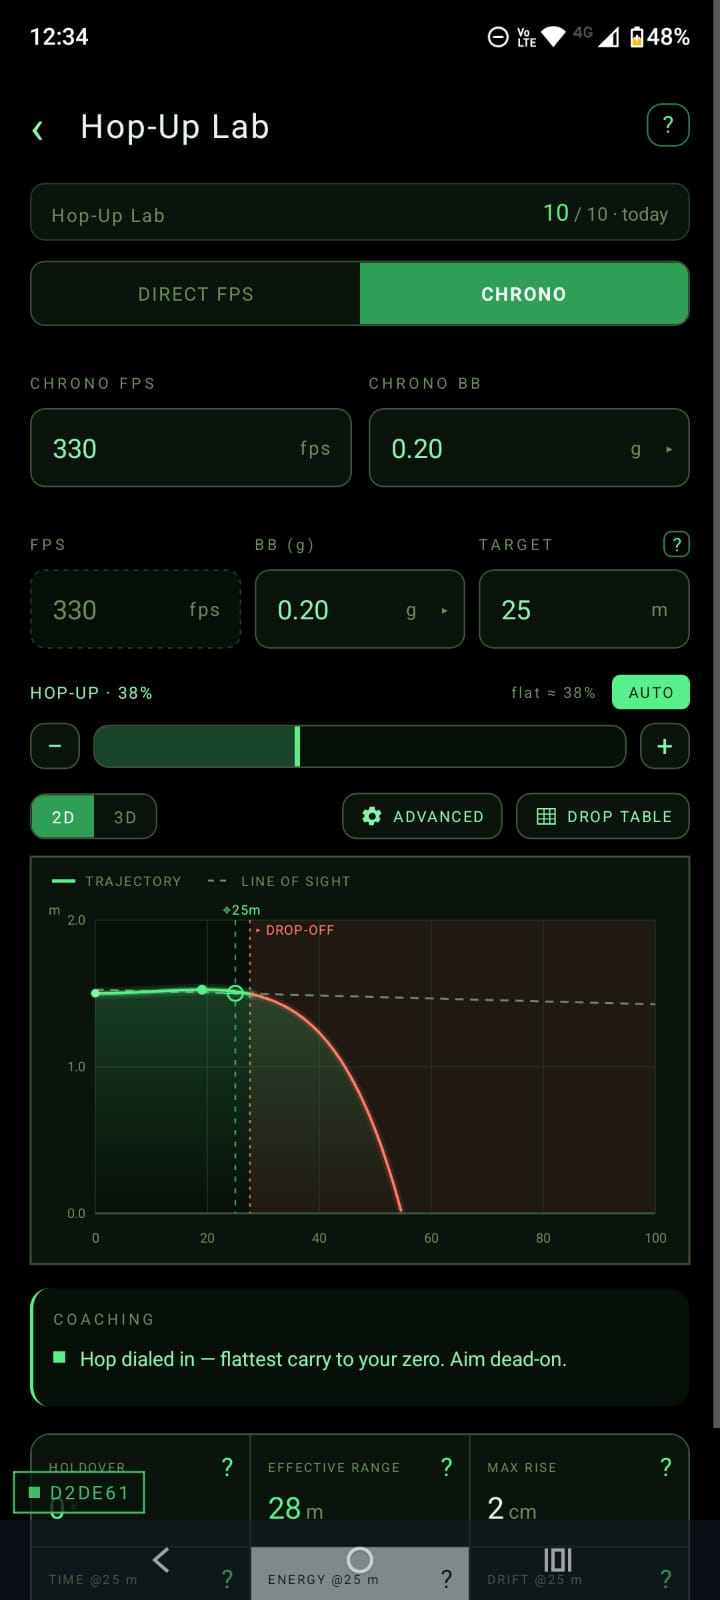This screenshot has height=1600, width=720.
Task: Select the 2D chart view
Action: pyautogui.click(x=63, y=817)
